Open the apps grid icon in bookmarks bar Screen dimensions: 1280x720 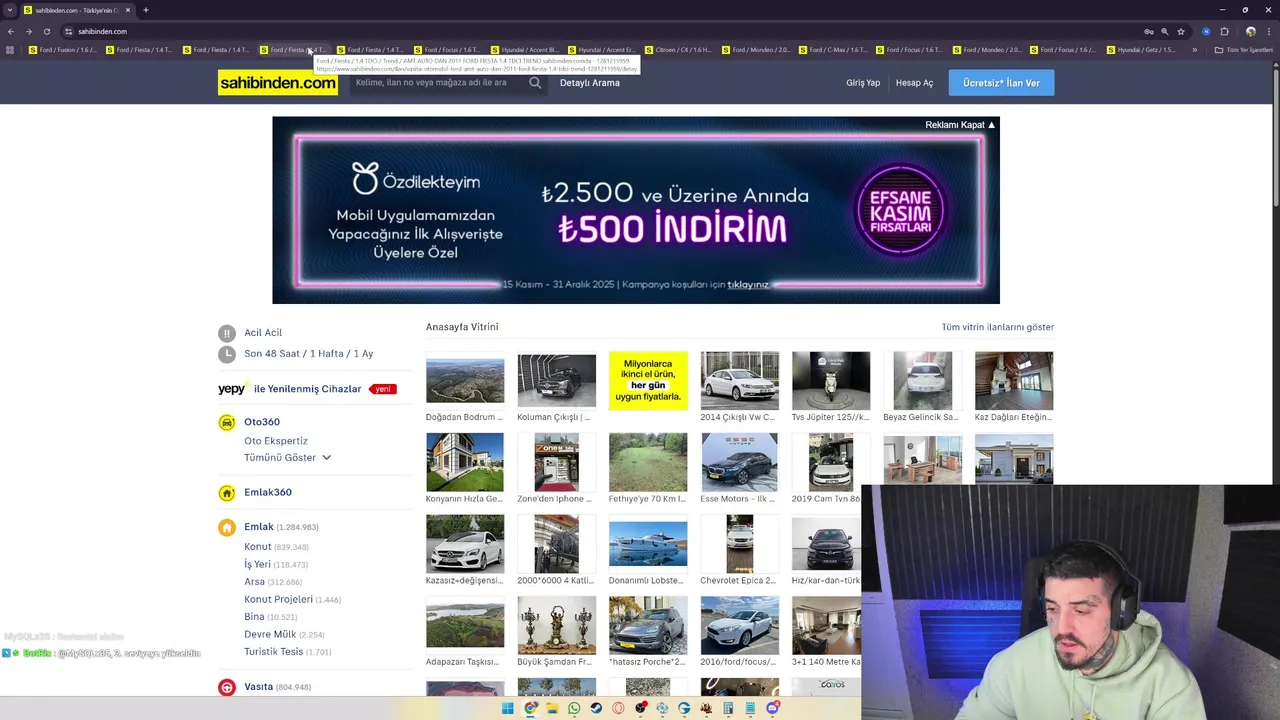pyautogui.click(x=10, y=50)
